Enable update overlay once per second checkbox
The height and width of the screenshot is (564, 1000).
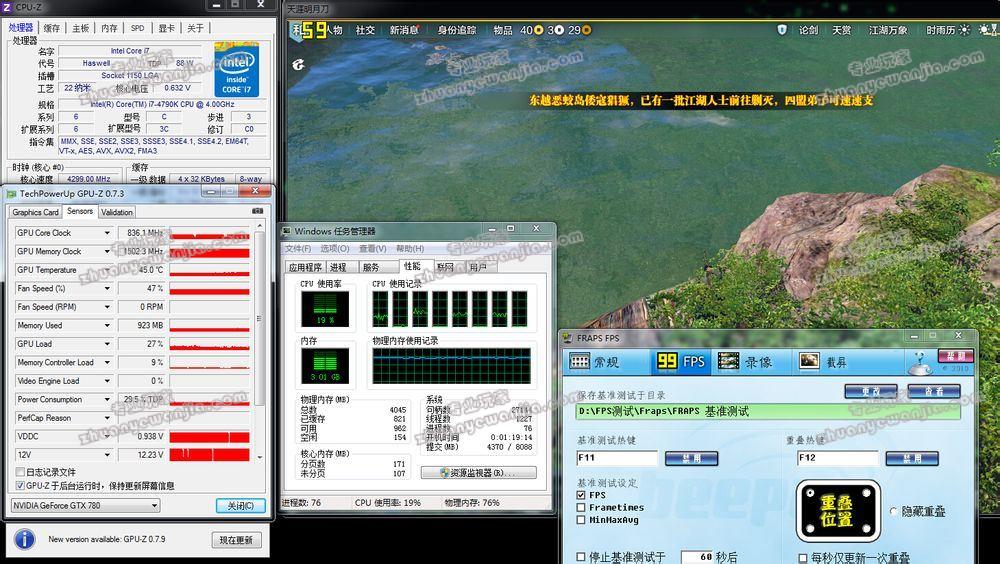(x=803, y=558)
